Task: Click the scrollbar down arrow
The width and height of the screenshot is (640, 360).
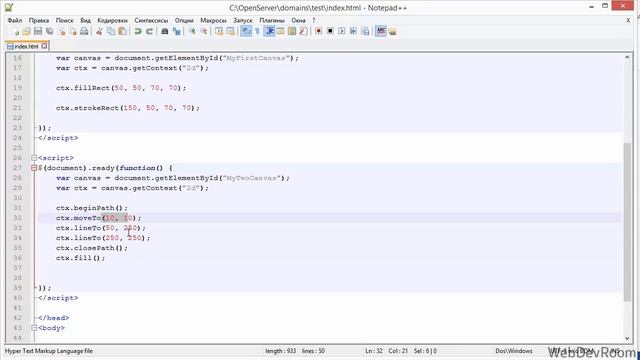Action: (x=627, y=338)
